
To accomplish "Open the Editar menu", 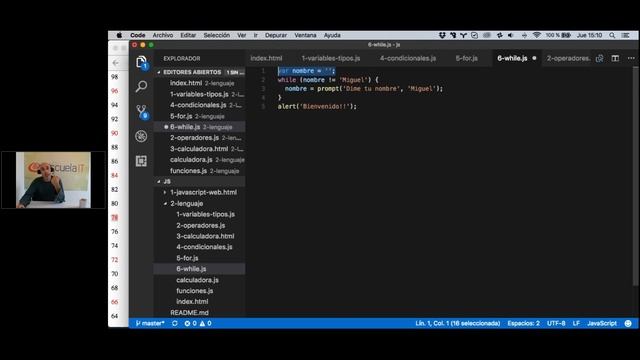I will point(188,36).
